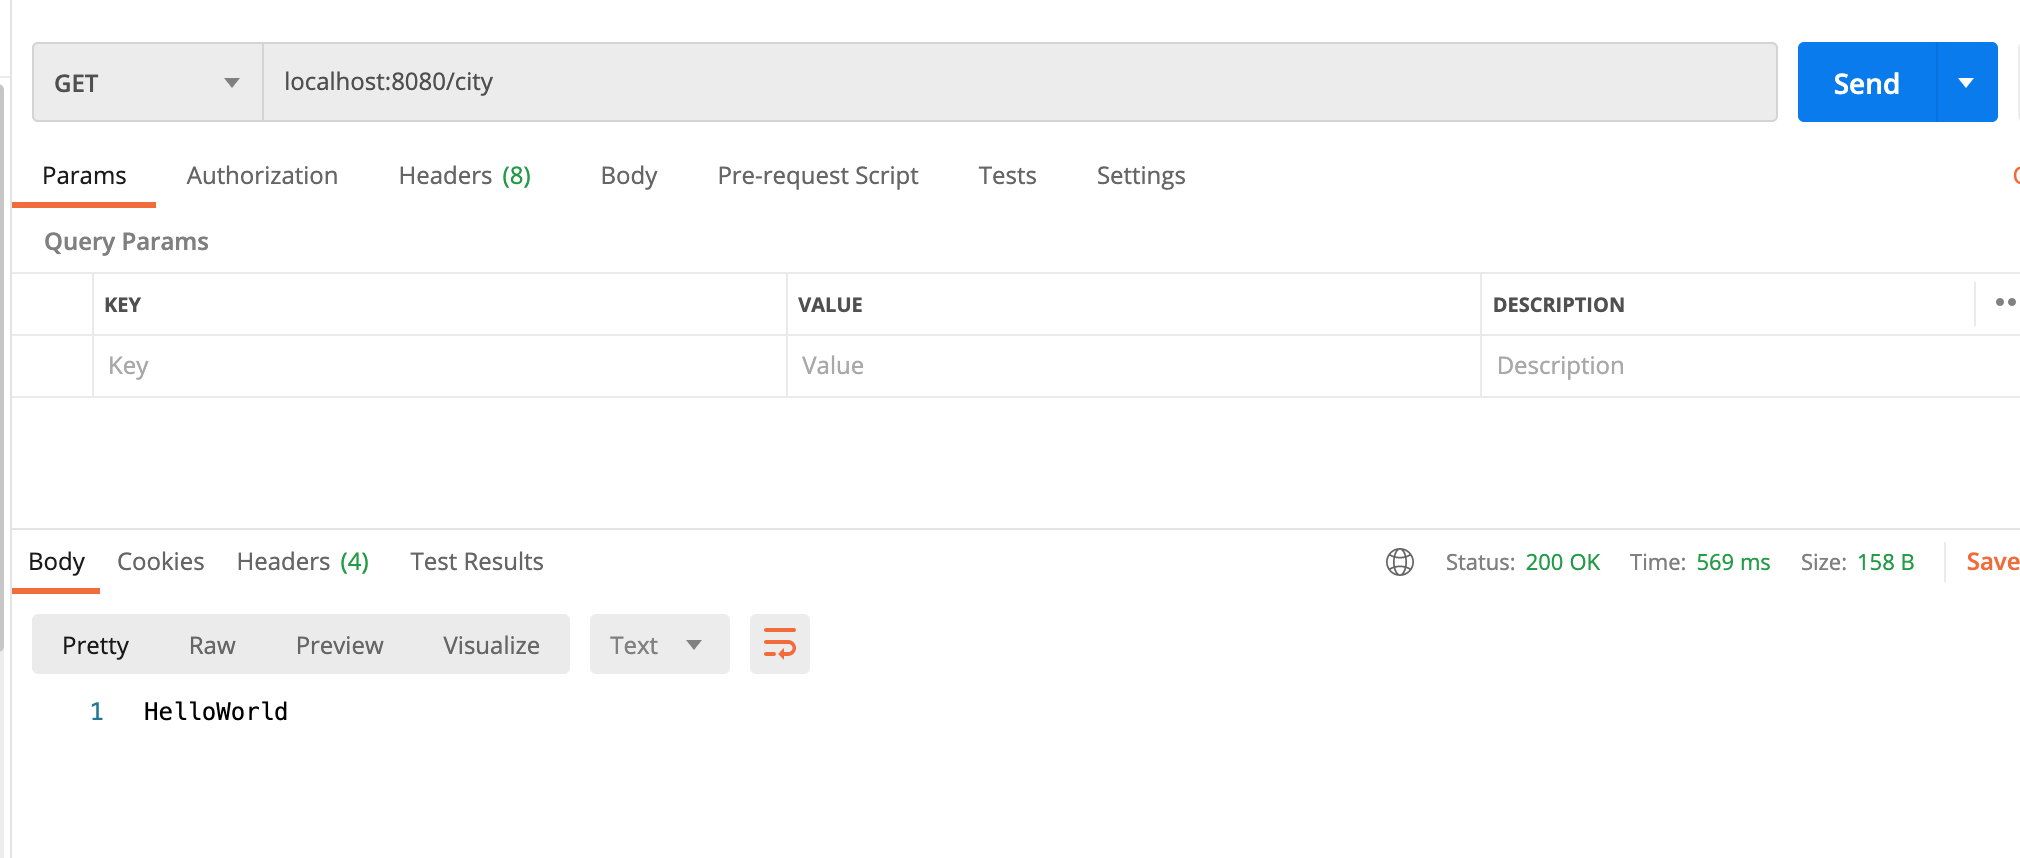
Task: Open request Headers (8) tab
Action: click(464, 176)
